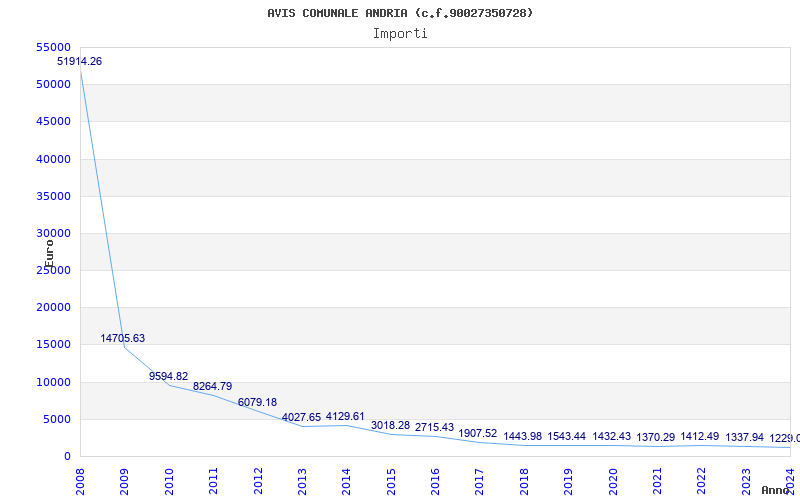Select the 8264.79 data label
This screenshot has width=800, height=500.
pos(212,386)
